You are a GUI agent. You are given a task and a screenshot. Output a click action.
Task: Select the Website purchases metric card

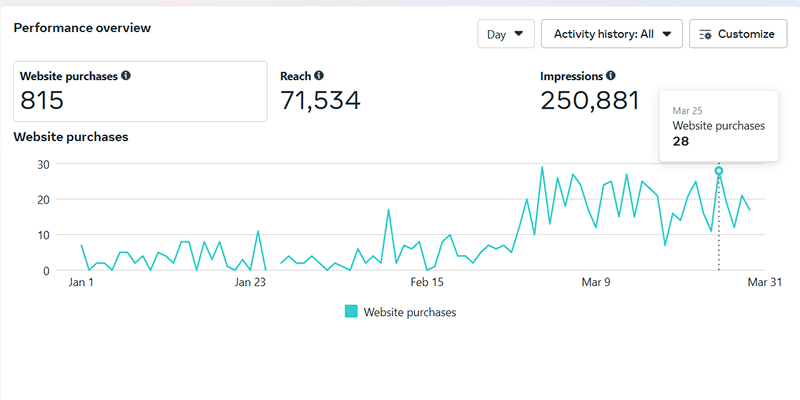pyautogui.click(x=140, y=91)
